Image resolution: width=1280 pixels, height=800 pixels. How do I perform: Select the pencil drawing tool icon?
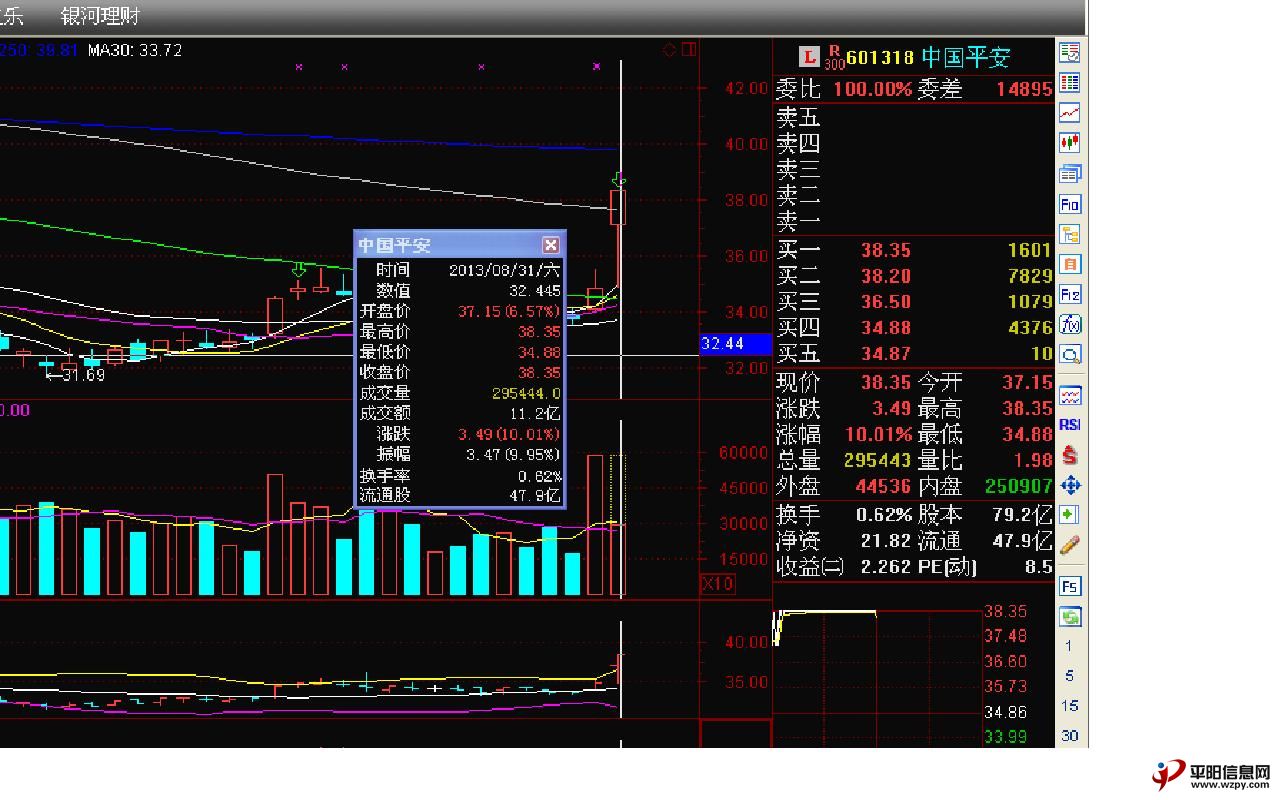[x=1070, y=545]
